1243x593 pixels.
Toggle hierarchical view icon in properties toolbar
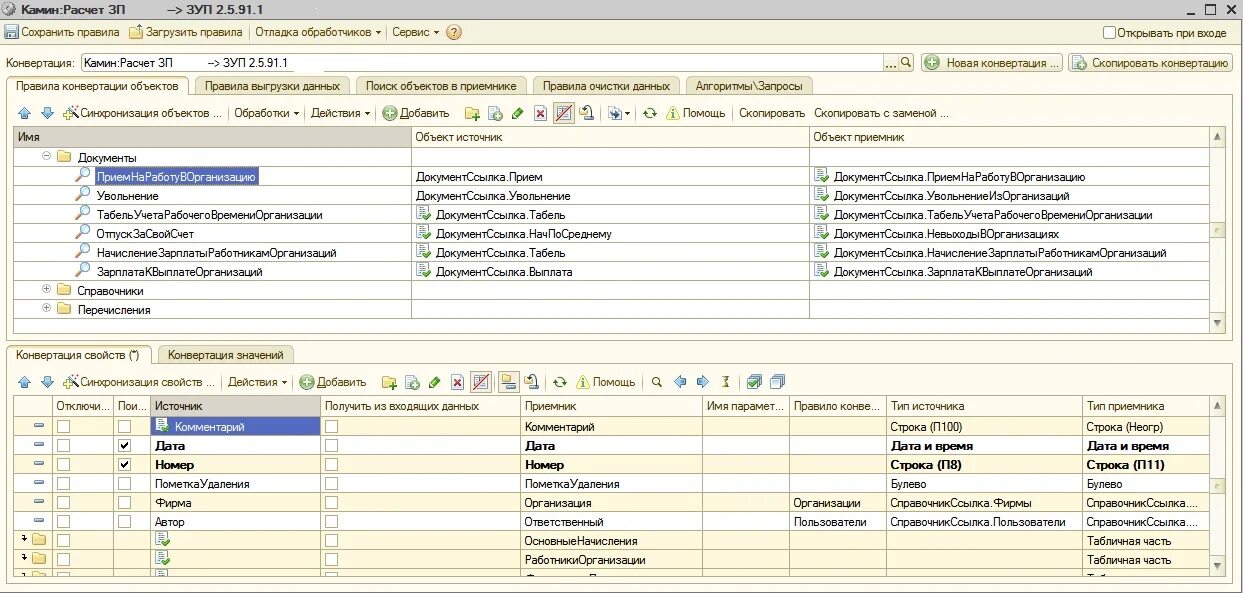(x=508, y=382)
